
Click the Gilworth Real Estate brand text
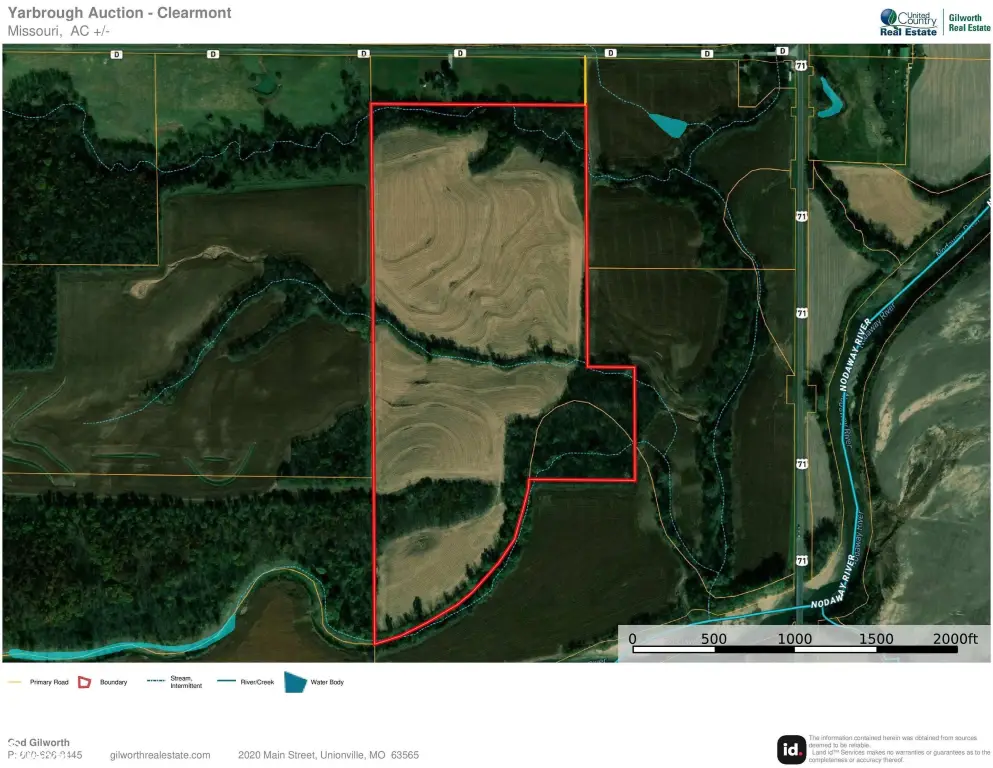tap(965, 23)
